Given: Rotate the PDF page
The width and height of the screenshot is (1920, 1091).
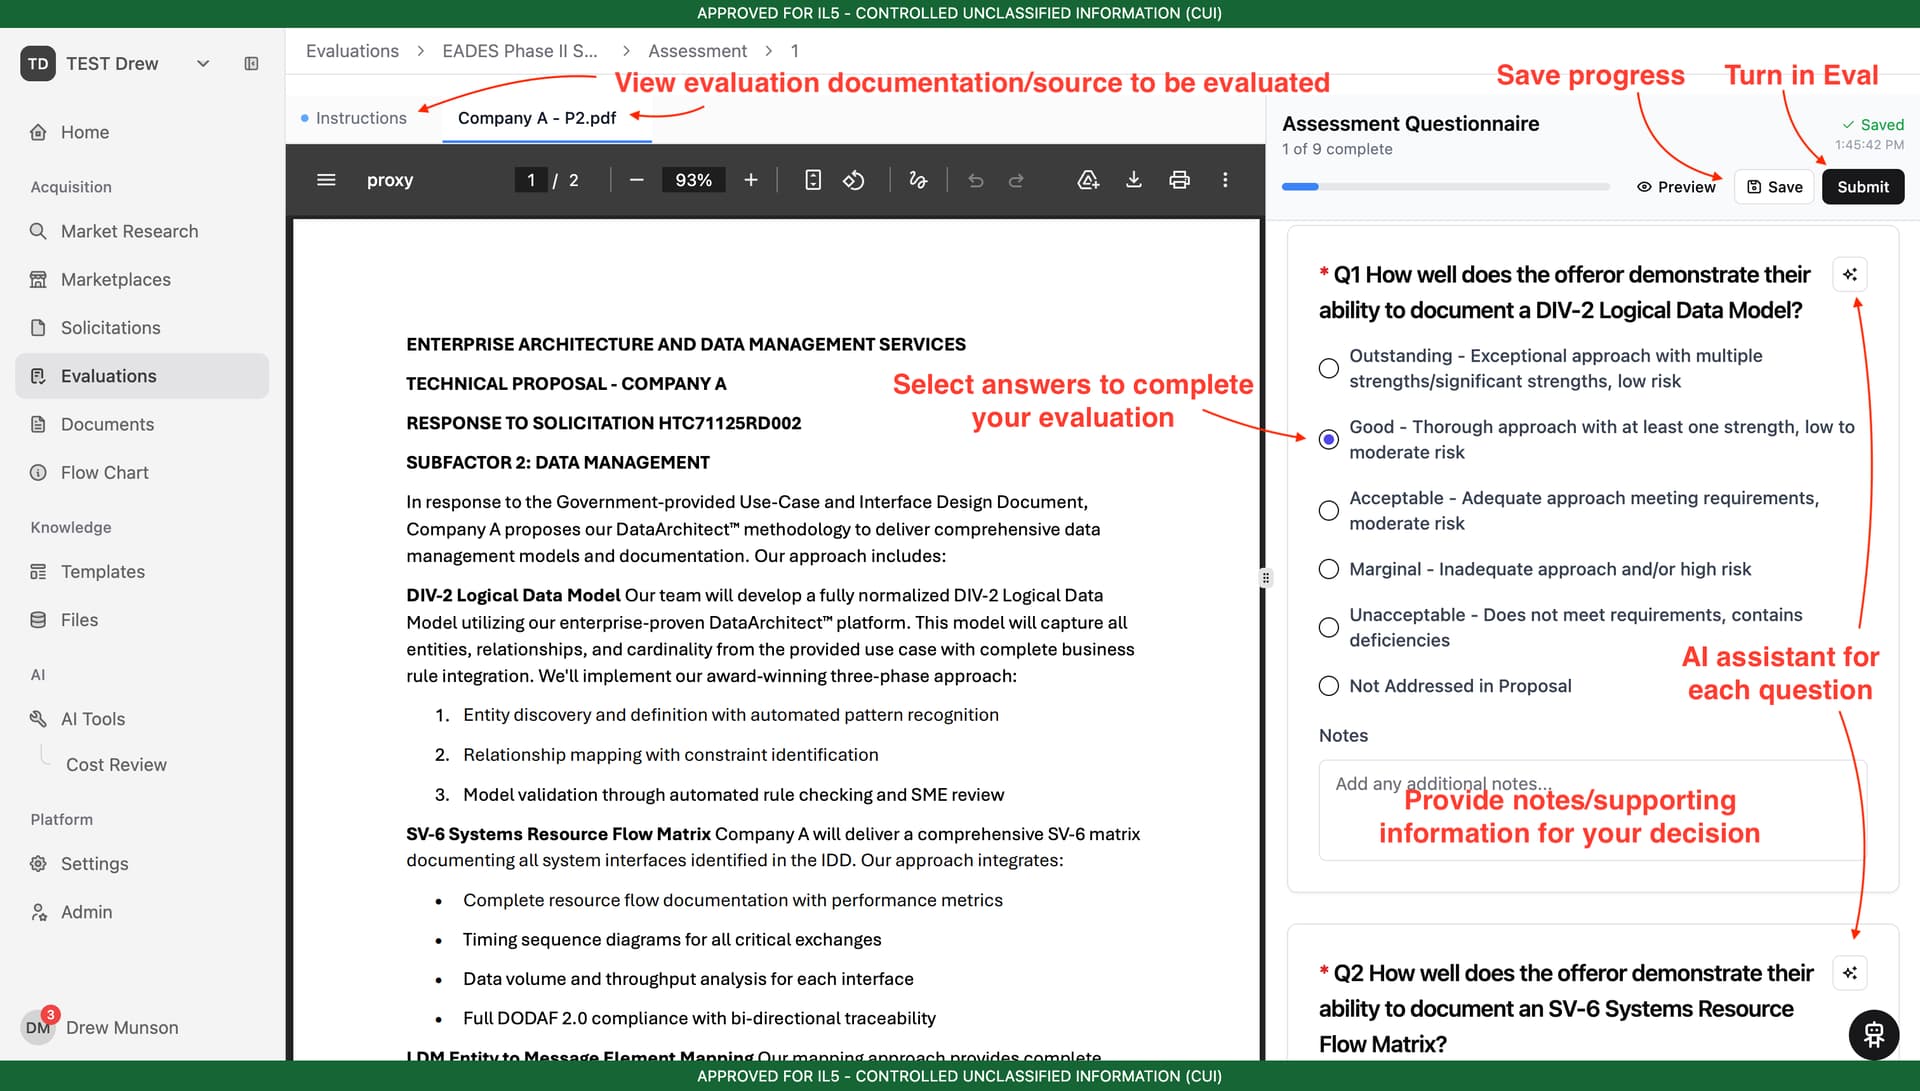Looking at the screenshot, I should (853, 180).
